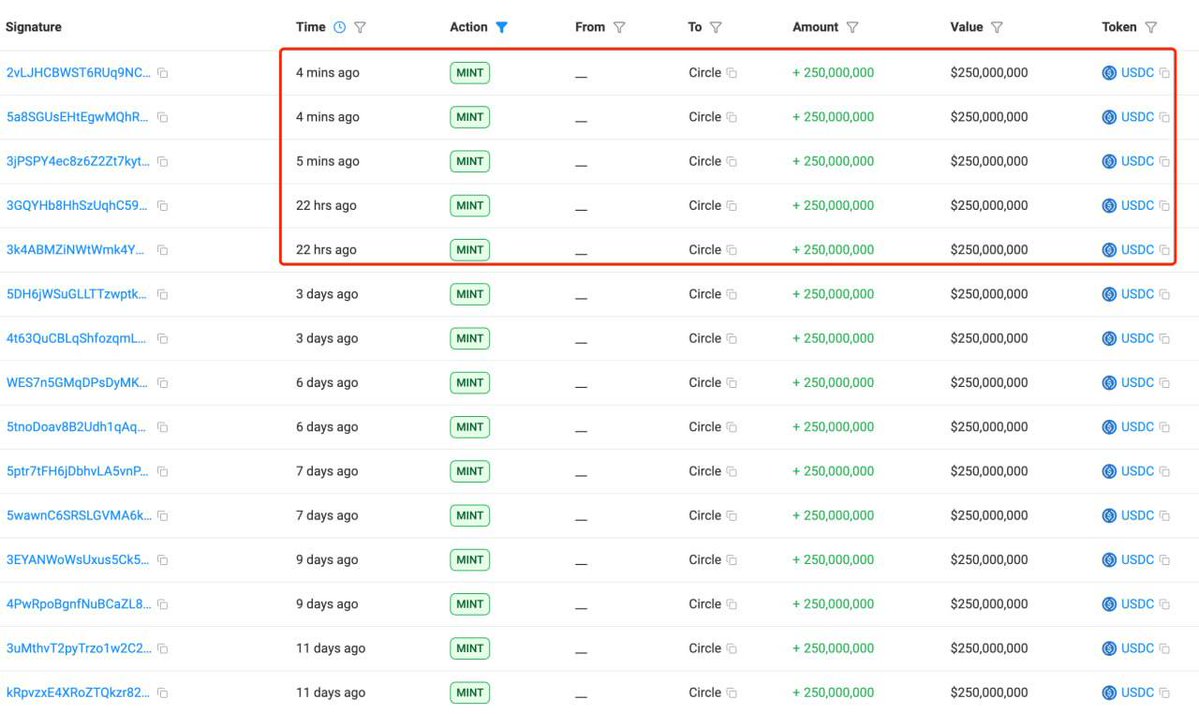
Task: Open the Amount column filter
Action: (x=851, y=27)
